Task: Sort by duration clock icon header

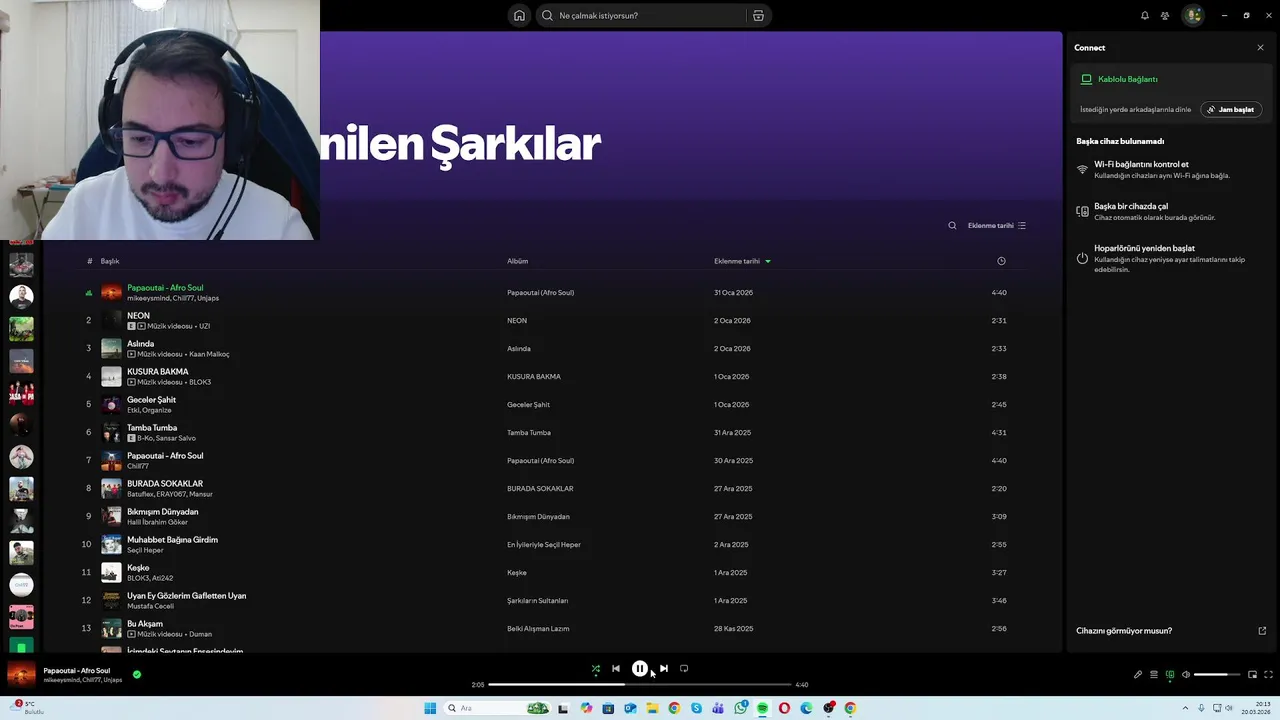Action: click(1001, 261)
